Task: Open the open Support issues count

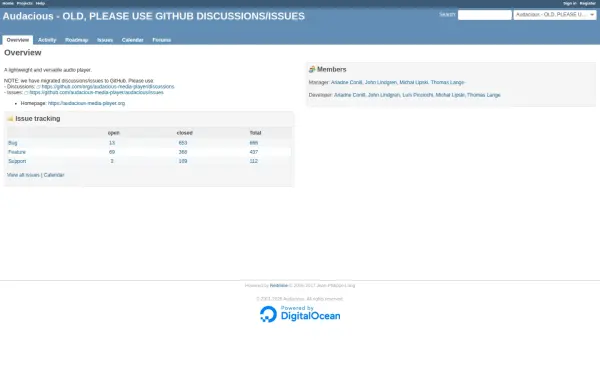Action: tap(112, 161)
